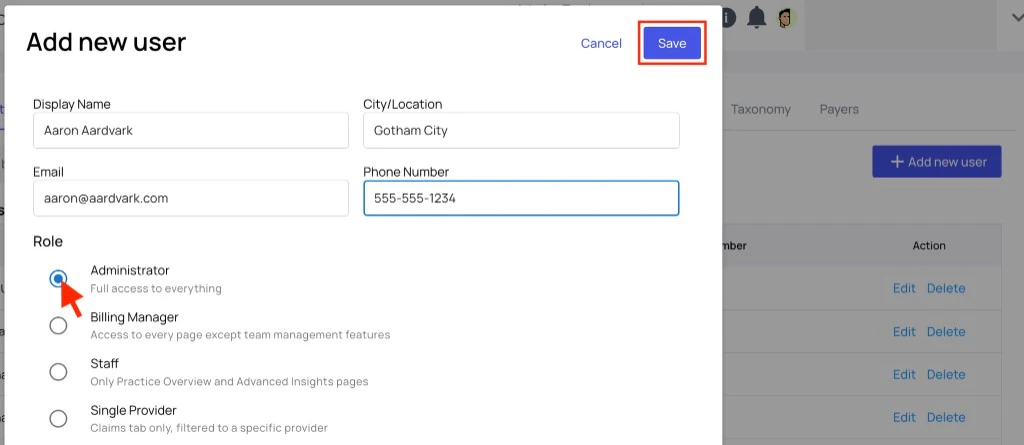Screen dimensions: 1024x445
Task: Click the Phone Number input box
Action: [521, 199]
